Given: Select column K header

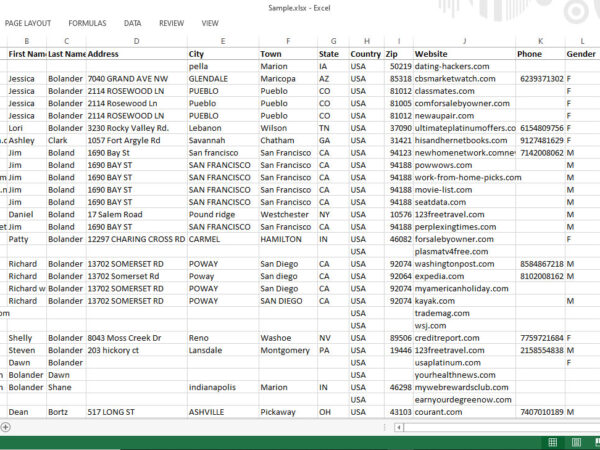Looking at the screenshot, I should pos(540,41).
